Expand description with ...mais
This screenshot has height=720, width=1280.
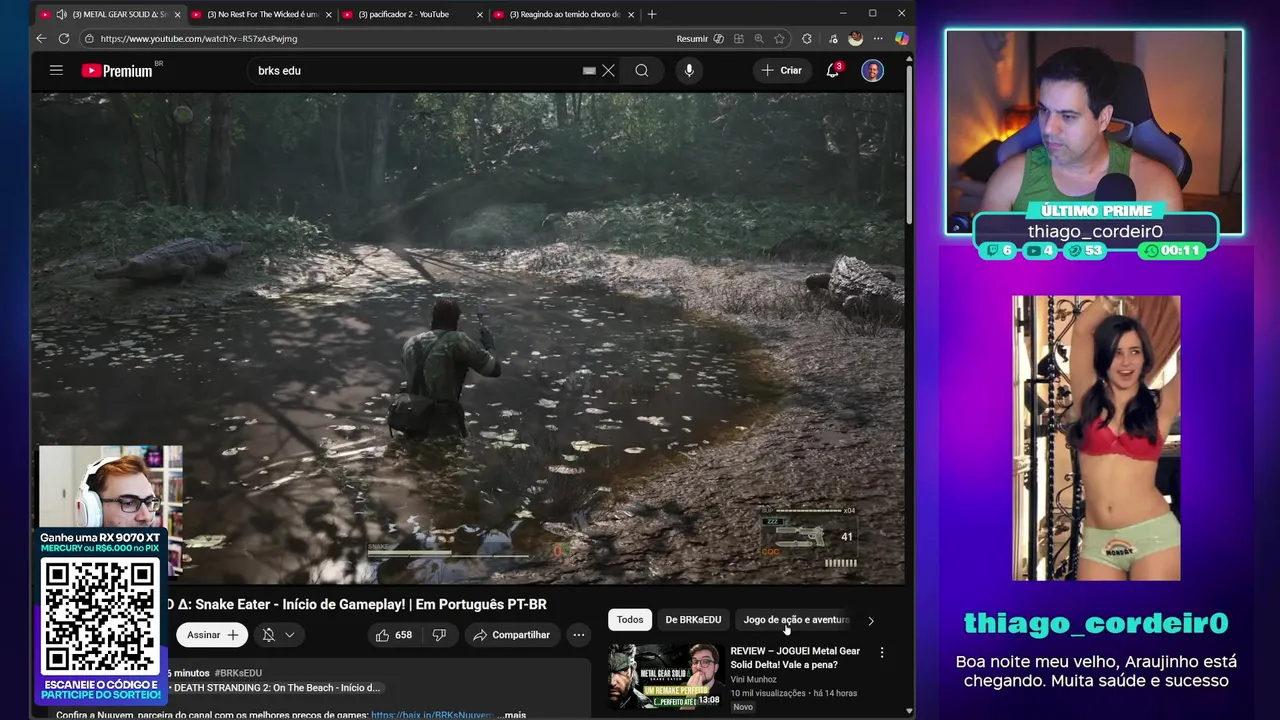pyautogui.click(x=512, y=715)
